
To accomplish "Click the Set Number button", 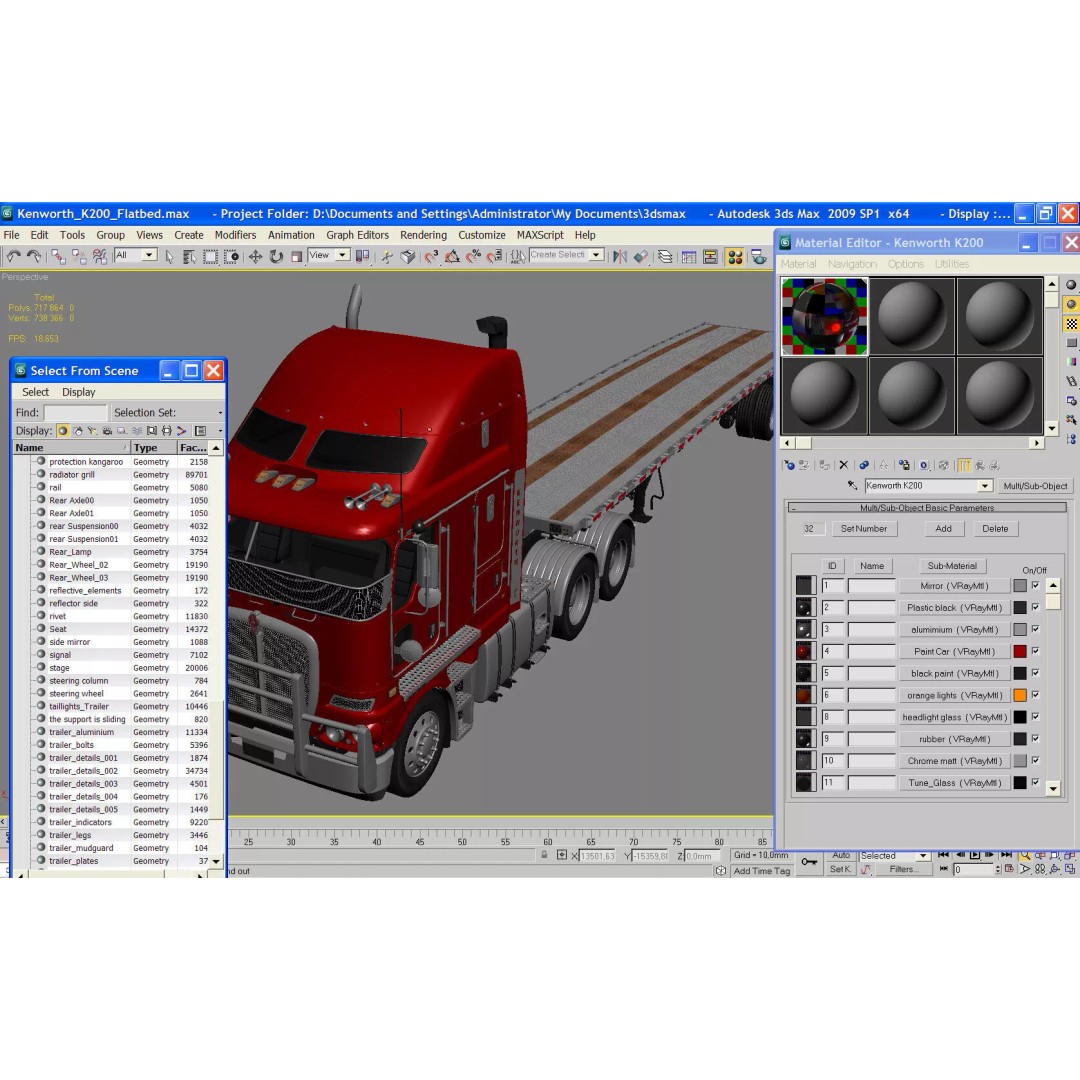I will 864,528.
